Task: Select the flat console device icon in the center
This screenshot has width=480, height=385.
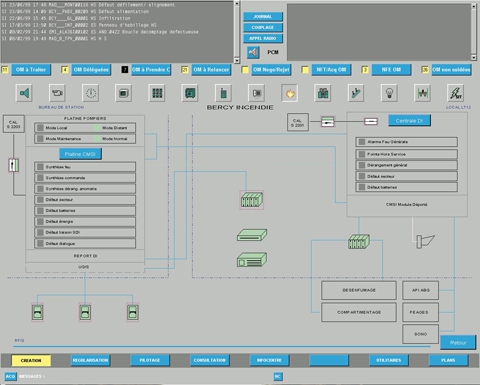Action: tap(252, 235)
